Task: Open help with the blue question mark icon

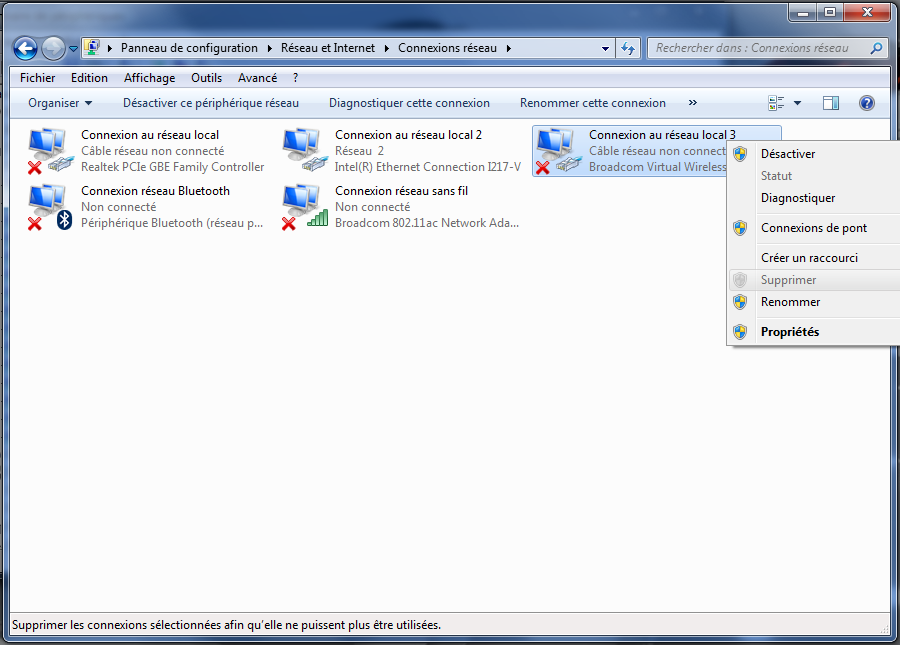Action: (867, 103)
